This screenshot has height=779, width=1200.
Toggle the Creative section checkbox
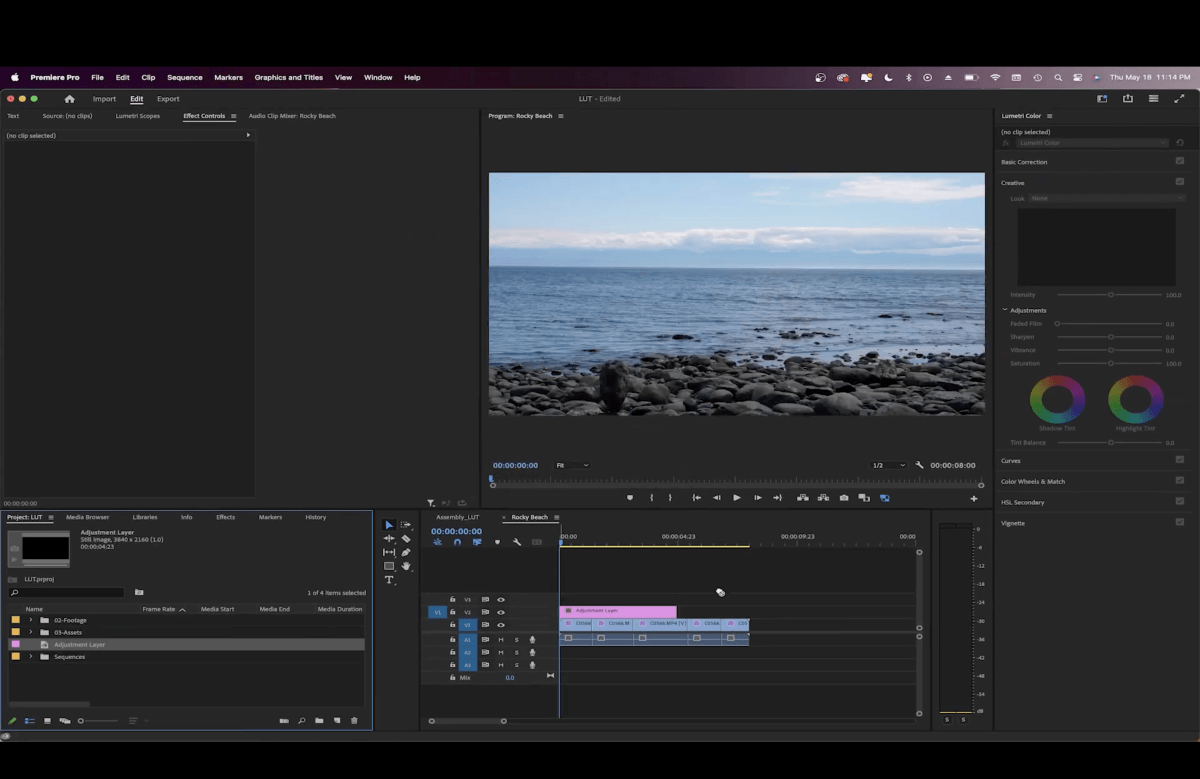tap(1180, 182)
